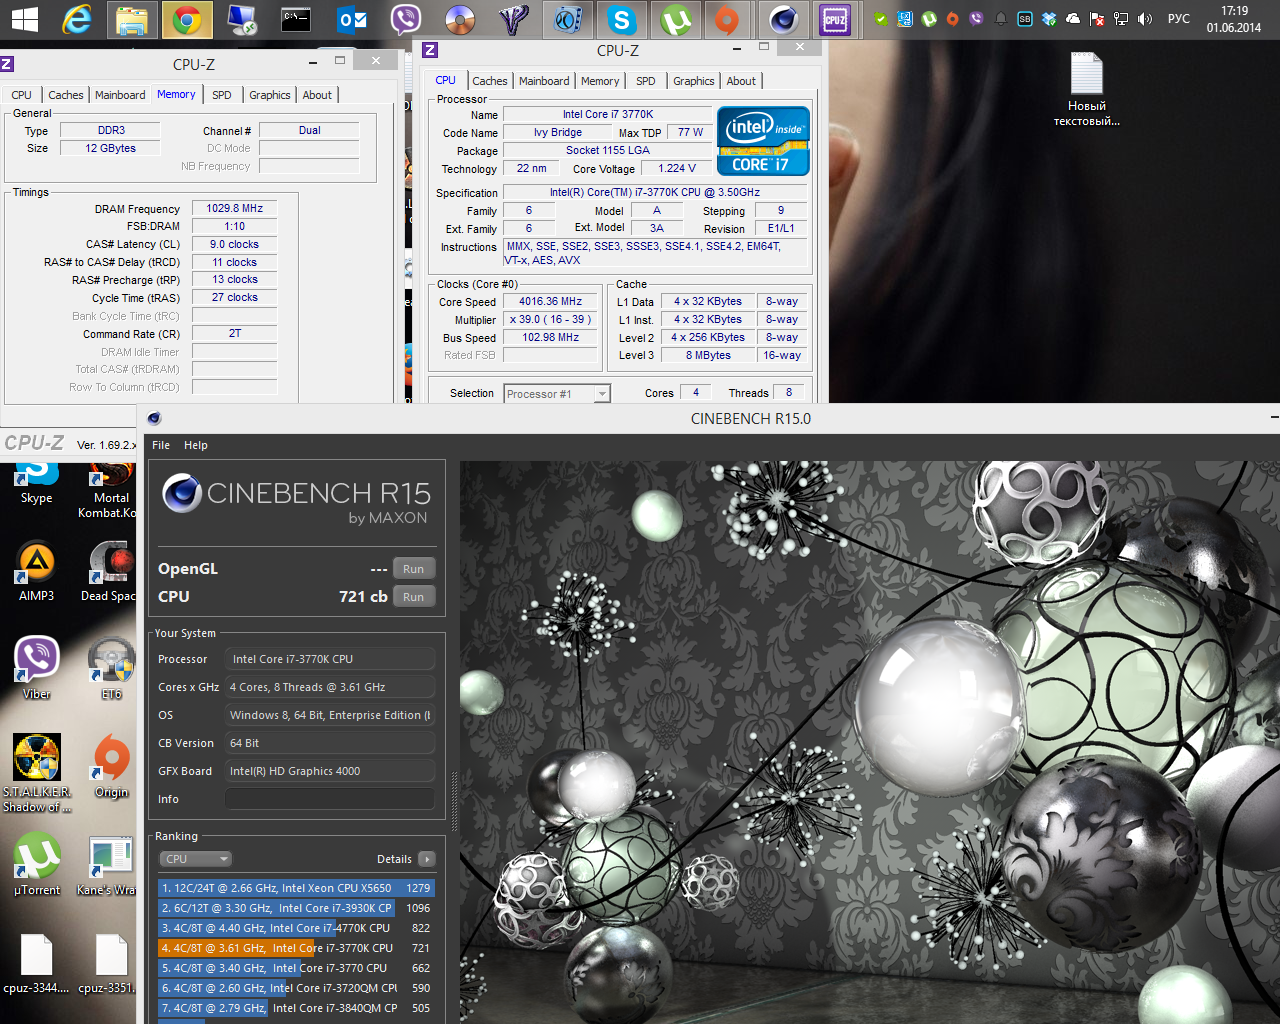Run the OpenGL benchmark in Cinebench
1280x1024 pixels.
pos(414,569)
